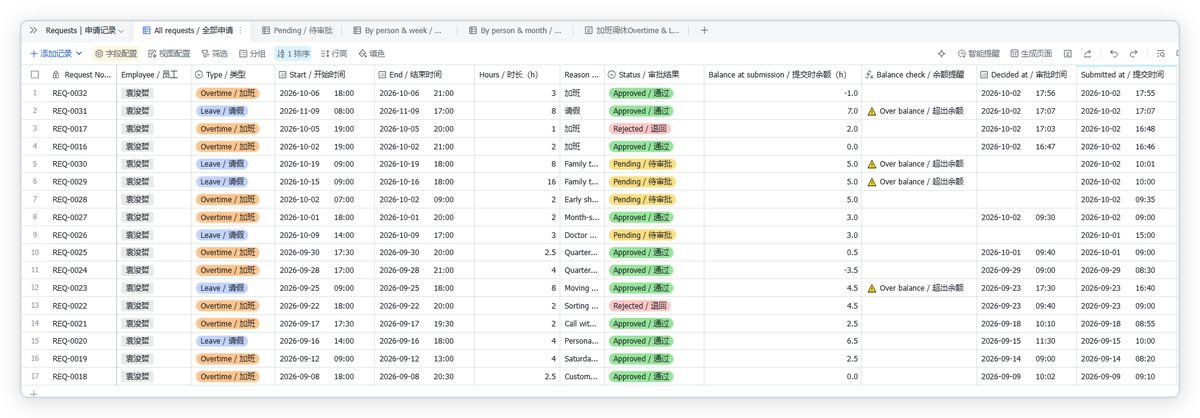Click the form icon next to 生成页面
Screen dimensions: 1200x418
(1068, 54)
